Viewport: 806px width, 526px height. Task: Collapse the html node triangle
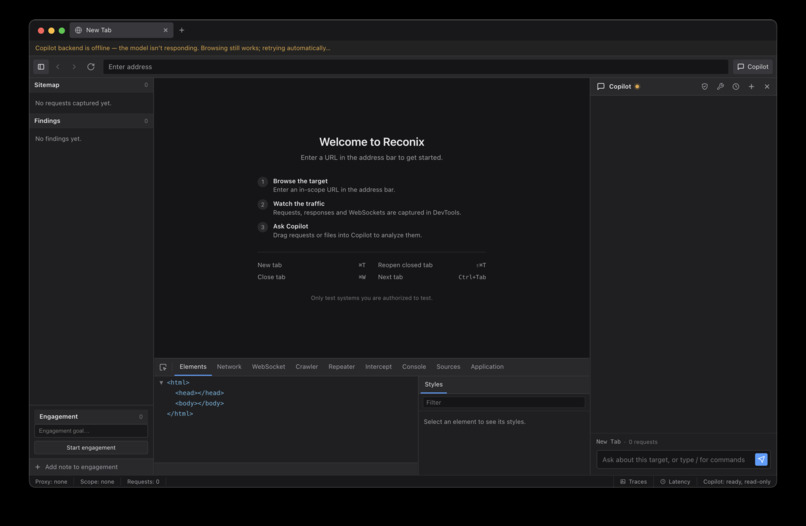coord(161,383)
